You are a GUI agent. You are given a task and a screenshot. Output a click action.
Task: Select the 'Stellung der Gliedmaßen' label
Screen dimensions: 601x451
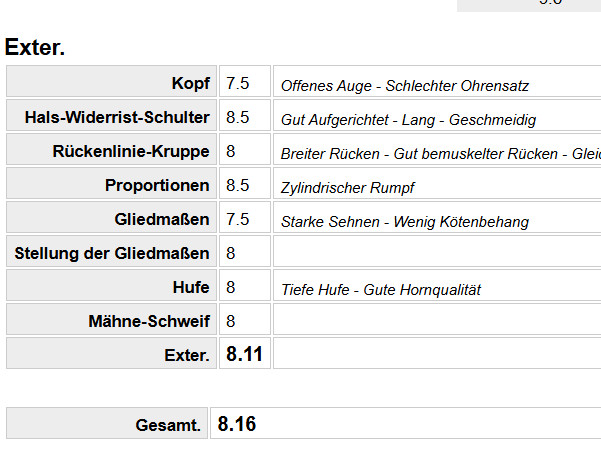pos(112,253)
